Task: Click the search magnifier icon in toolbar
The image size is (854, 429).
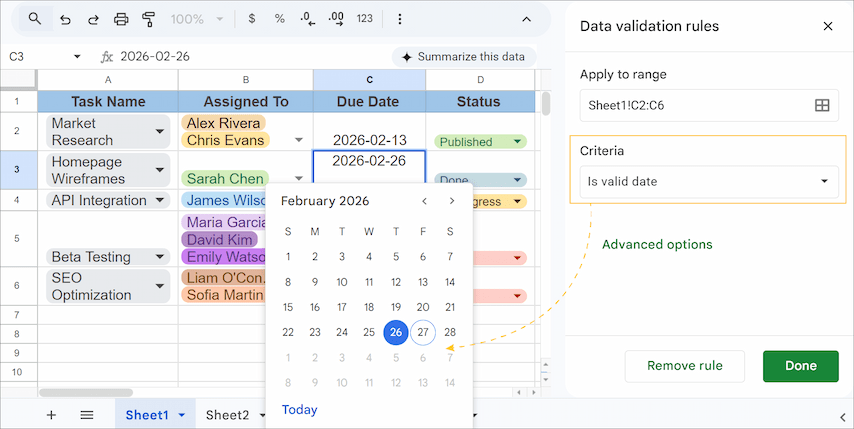Action: tap(35, 19)
